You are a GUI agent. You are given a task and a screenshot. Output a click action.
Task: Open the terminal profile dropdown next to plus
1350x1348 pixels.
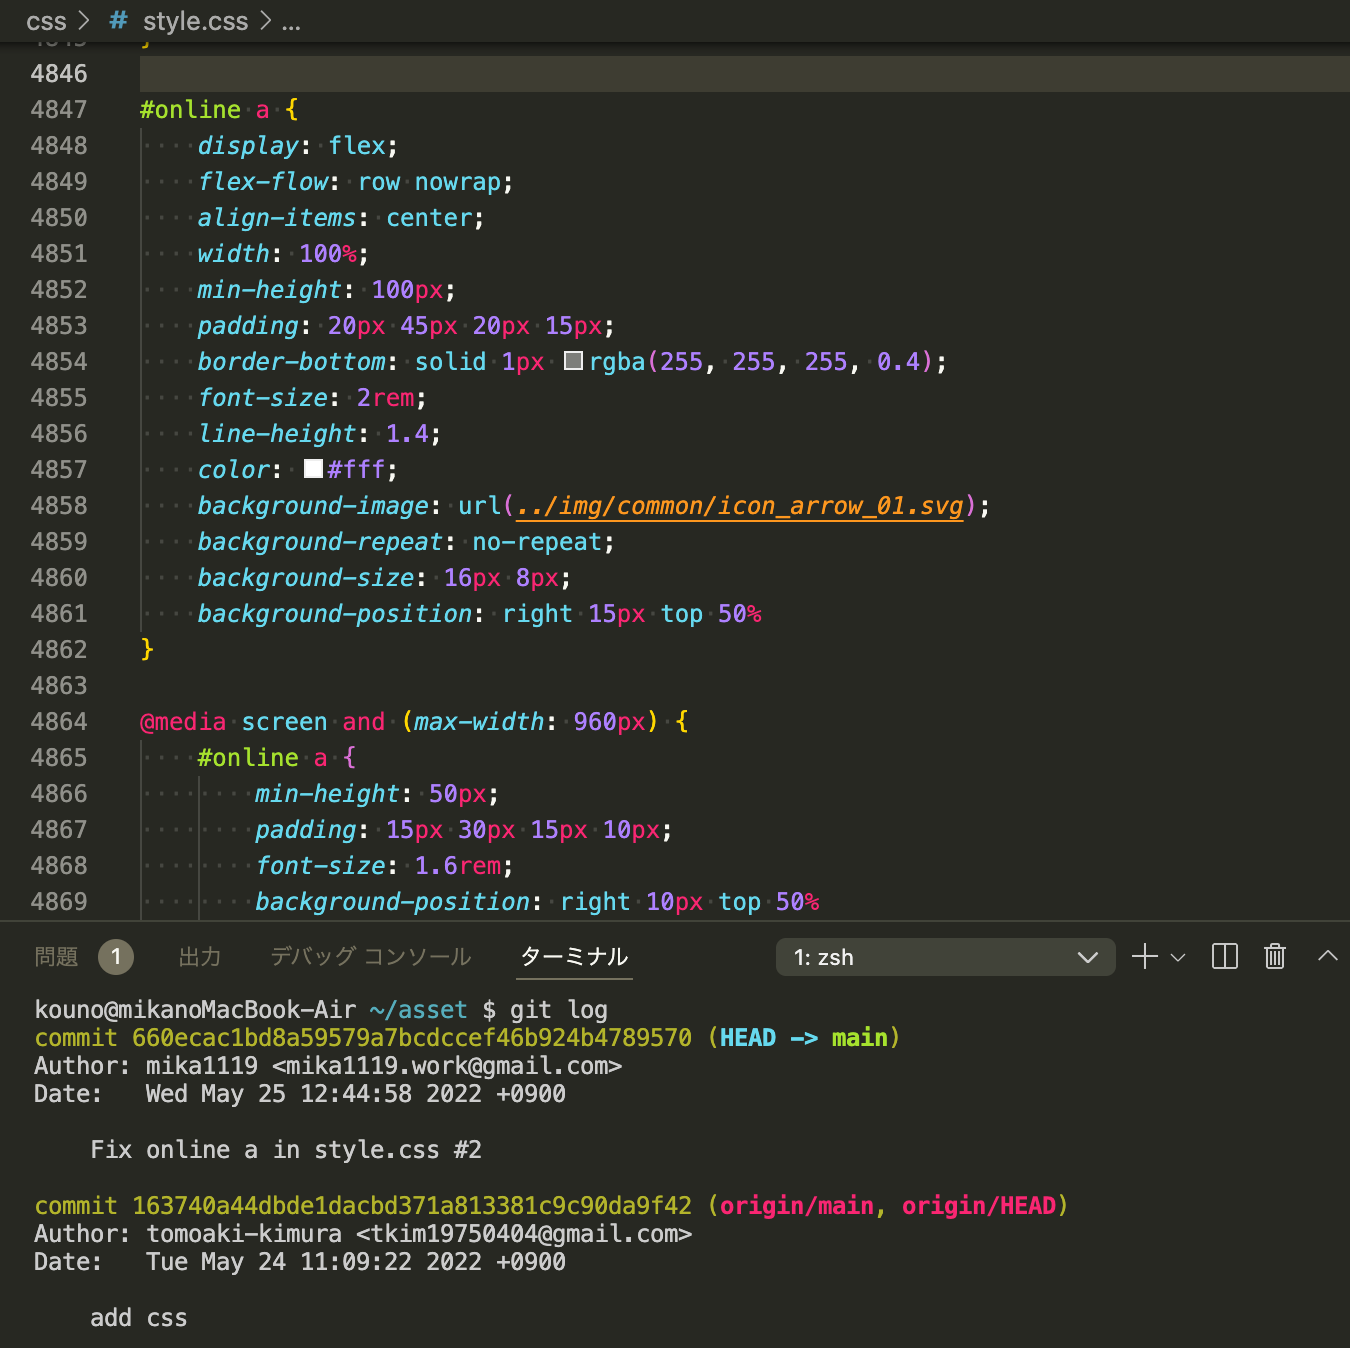1177,957
